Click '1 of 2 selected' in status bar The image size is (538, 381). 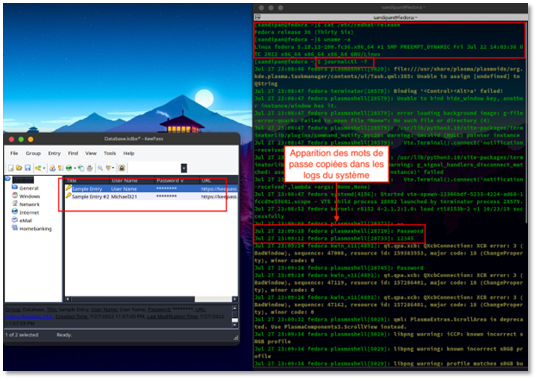[x=22, y=335]
